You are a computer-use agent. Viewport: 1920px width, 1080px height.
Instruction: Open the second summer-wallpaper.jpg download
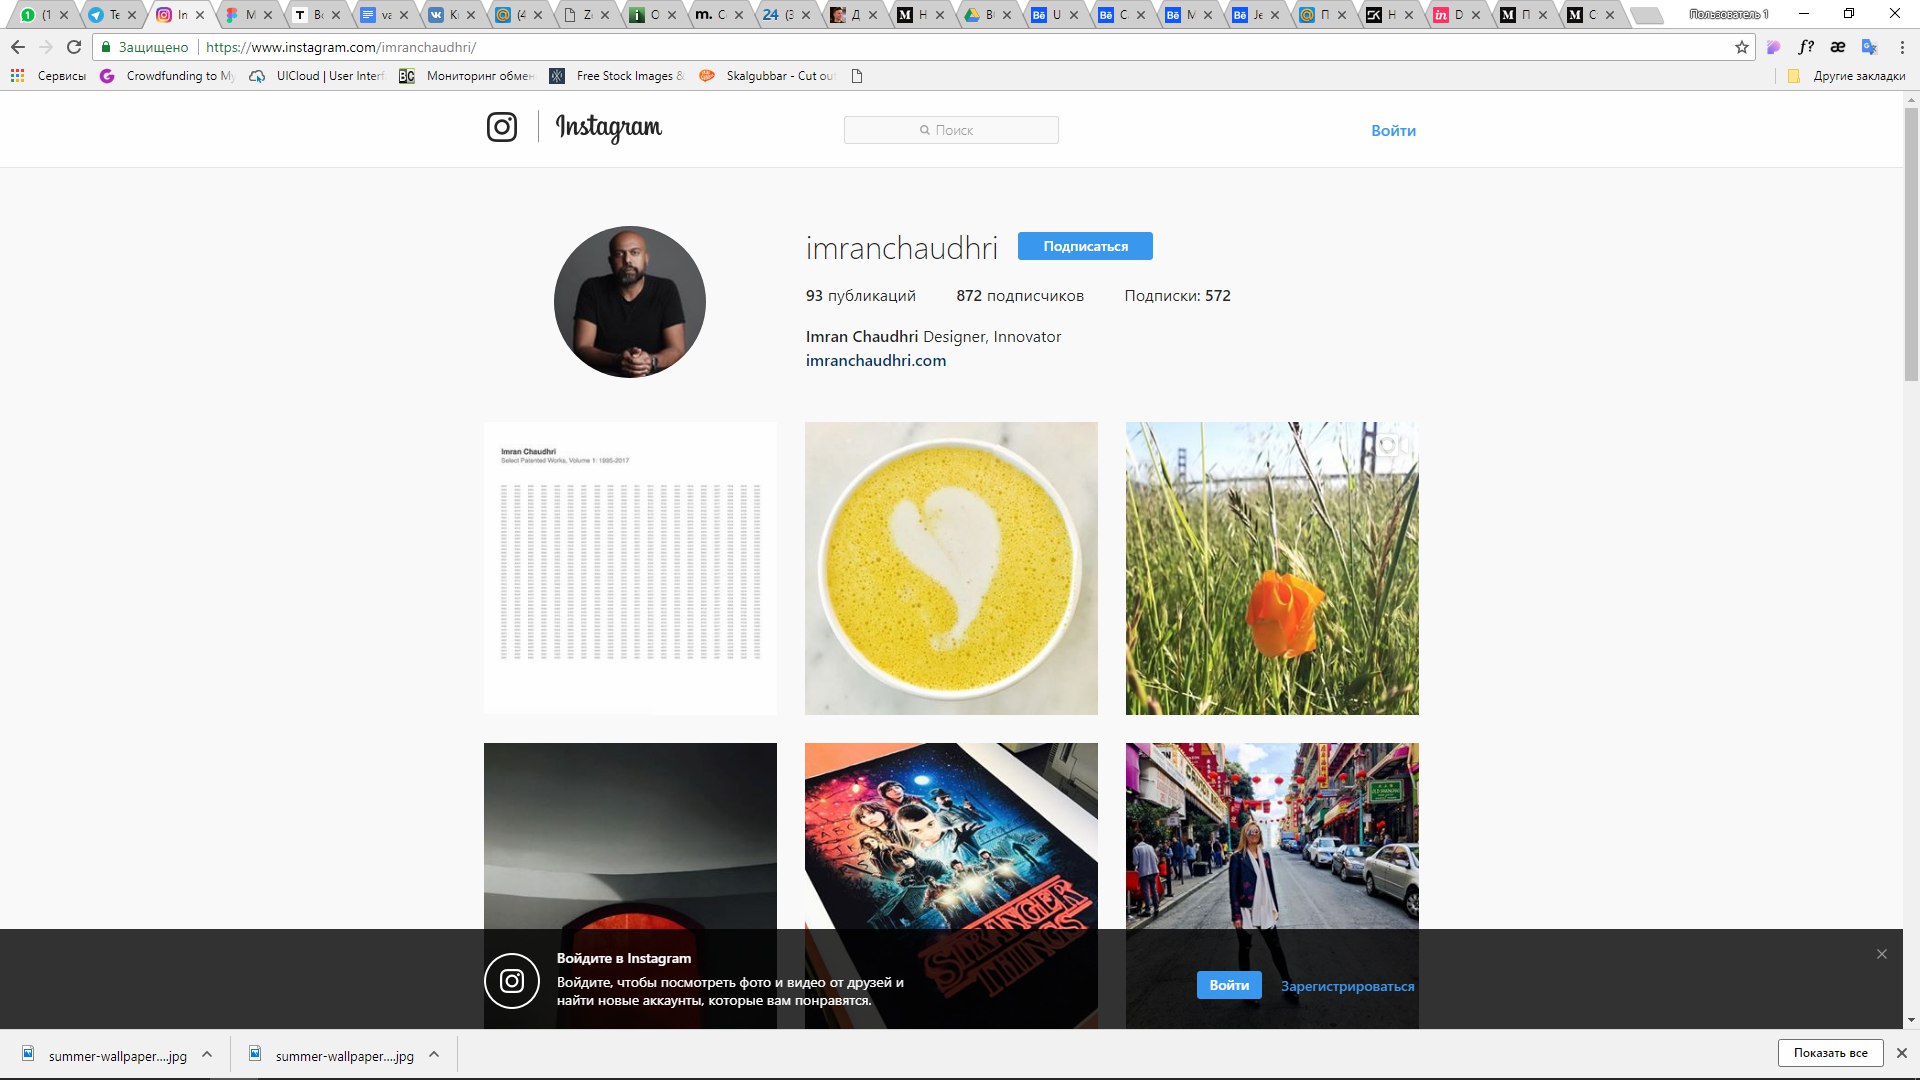pos(344,1056)
